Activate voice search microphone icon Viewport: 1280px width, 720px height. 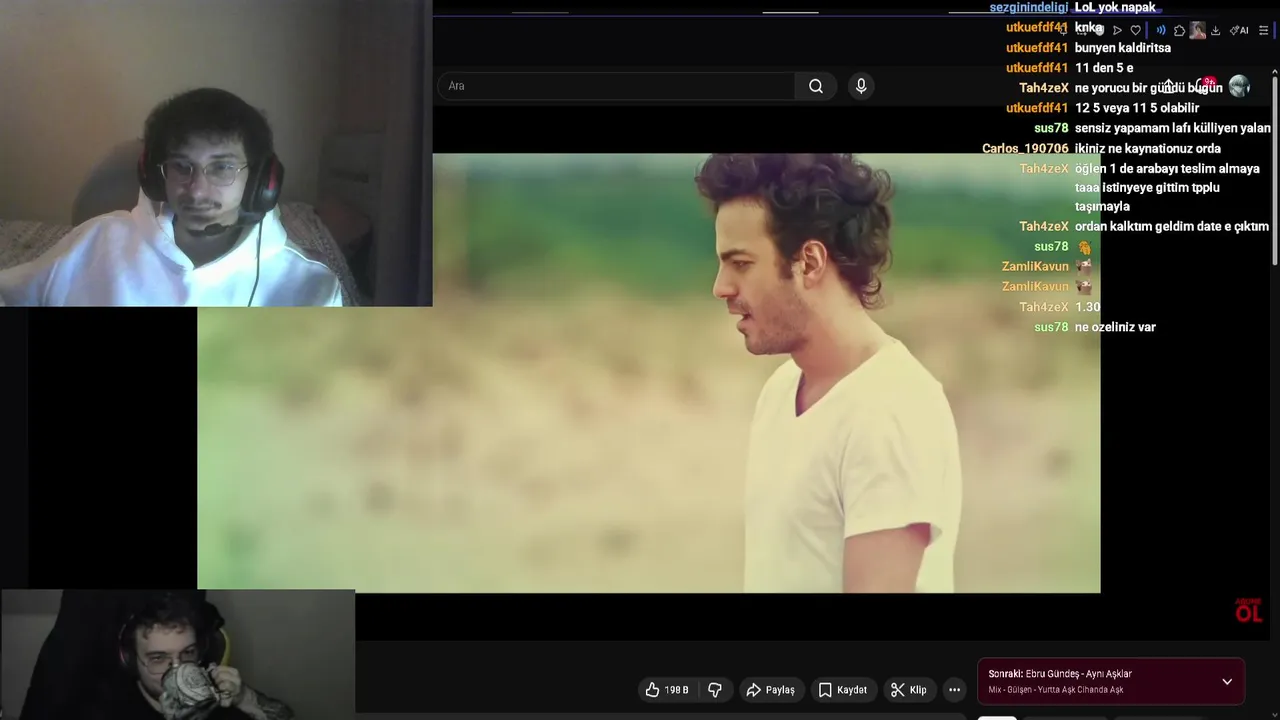click(x=861, y=86)
